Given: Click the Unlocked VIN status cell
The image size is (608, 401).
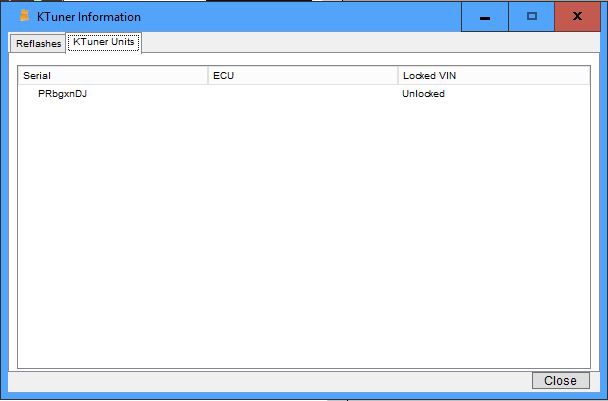Looking at the screenshot, I should pyautogui.click(x=423, y=94).
